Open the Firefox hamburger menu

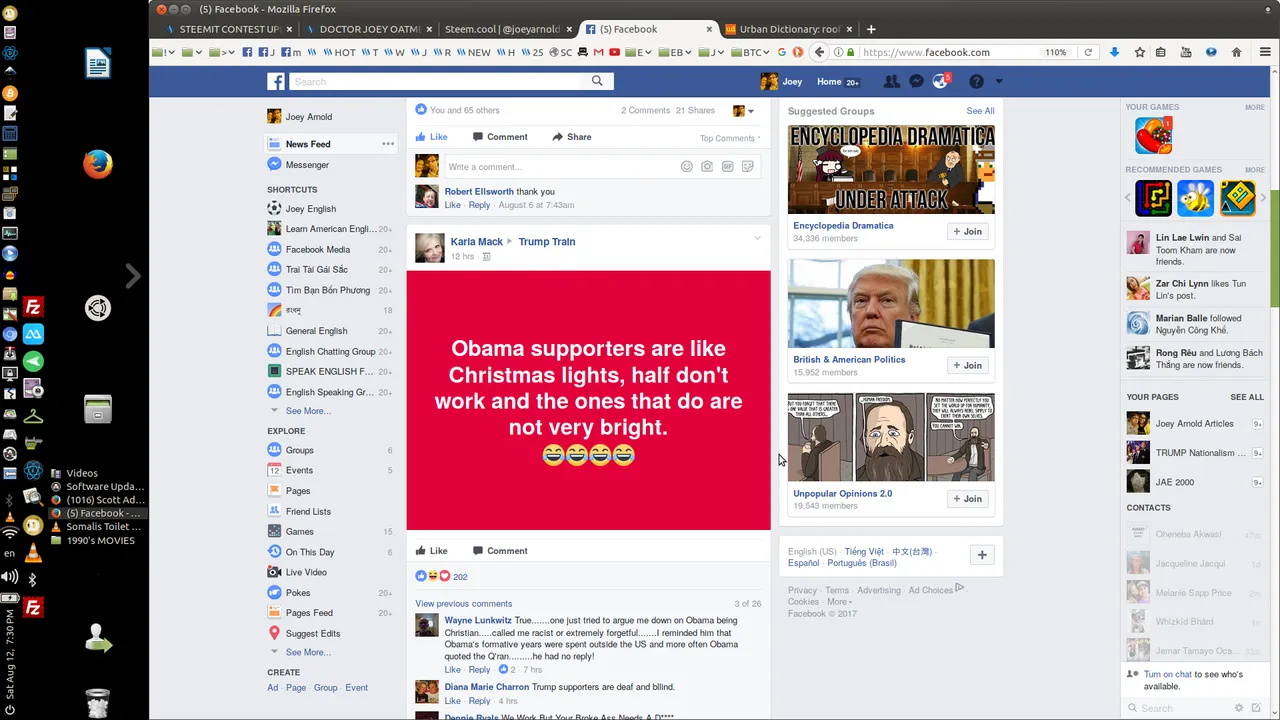pyautogui.click(x=1265, y=52)
